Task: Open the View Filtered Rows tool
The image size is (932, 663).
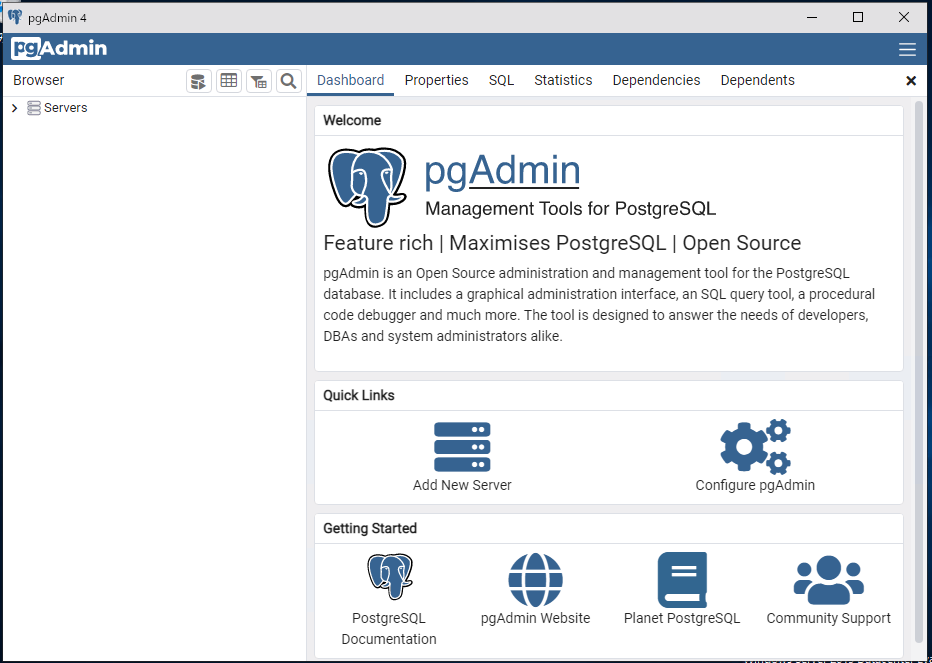Action: click(258, 80)
